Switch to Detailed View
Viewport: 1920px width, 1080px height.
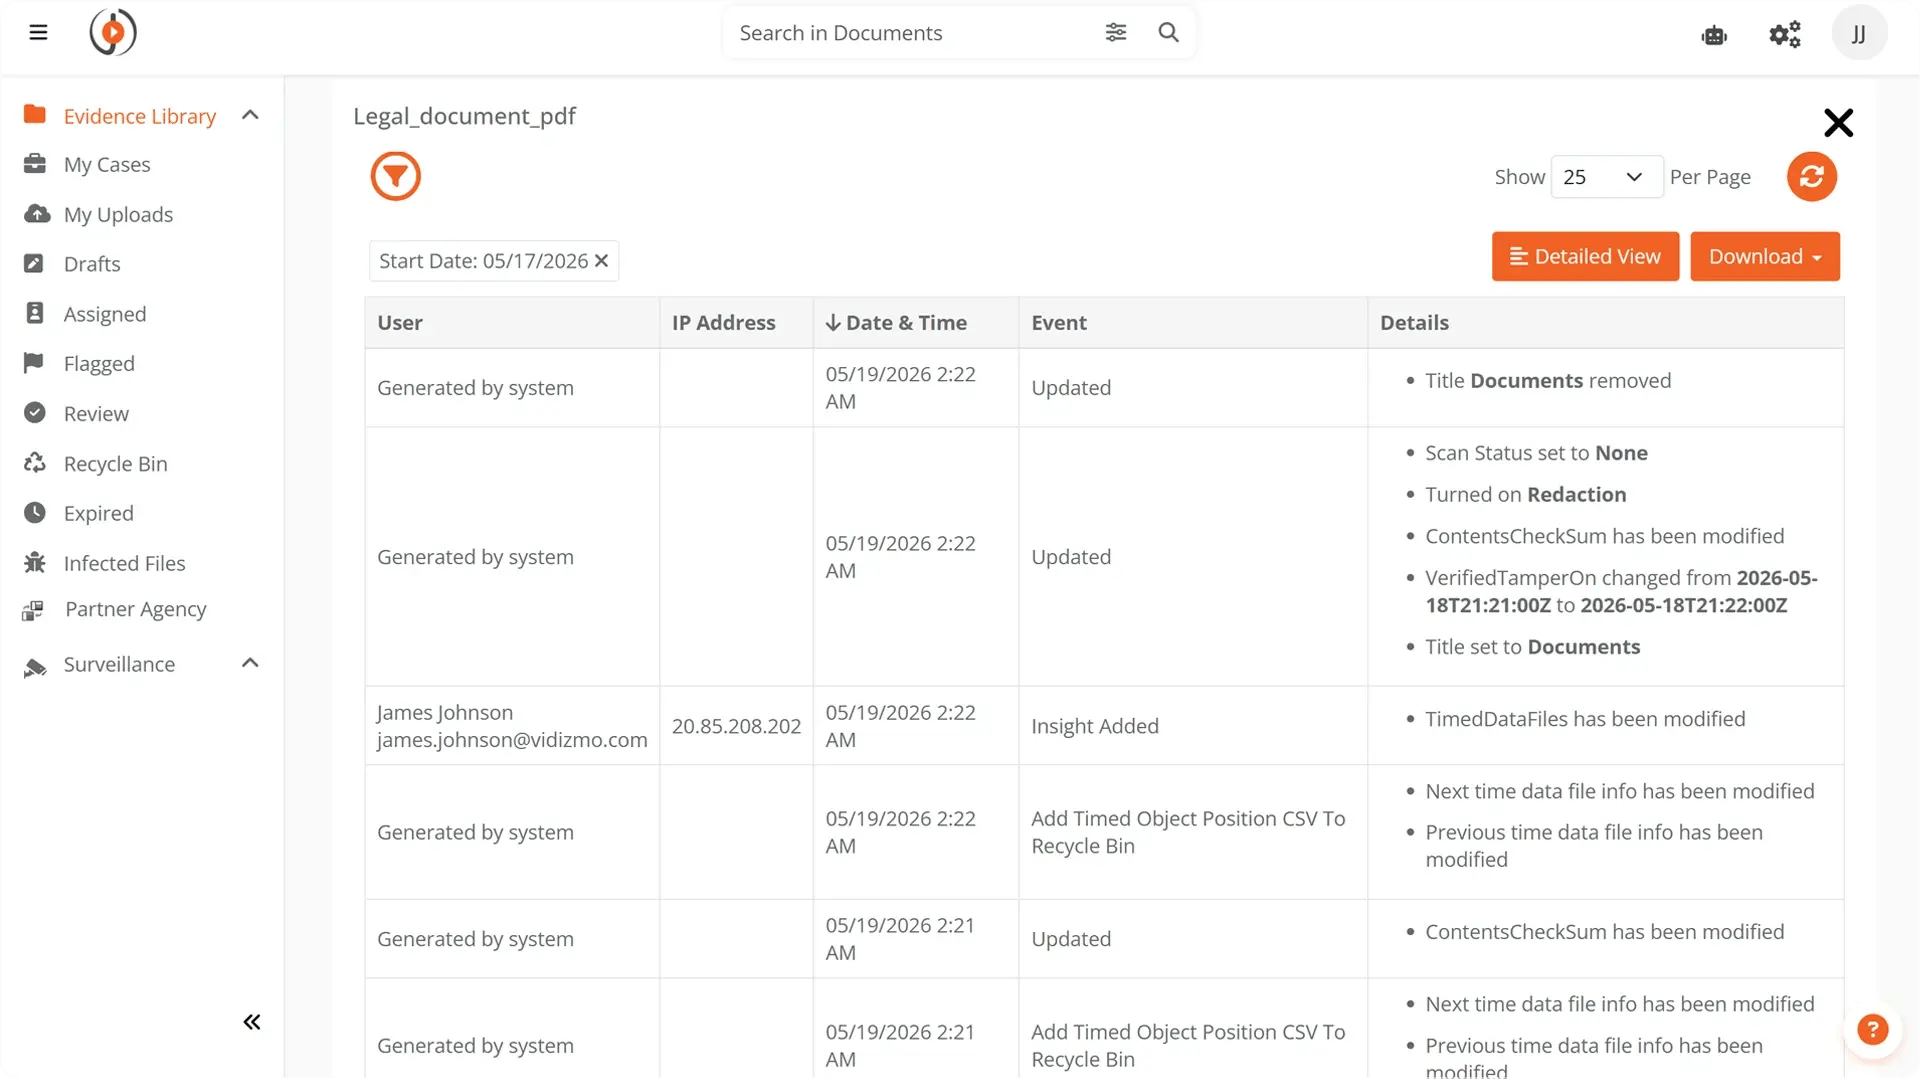(x=1585, y=257)
